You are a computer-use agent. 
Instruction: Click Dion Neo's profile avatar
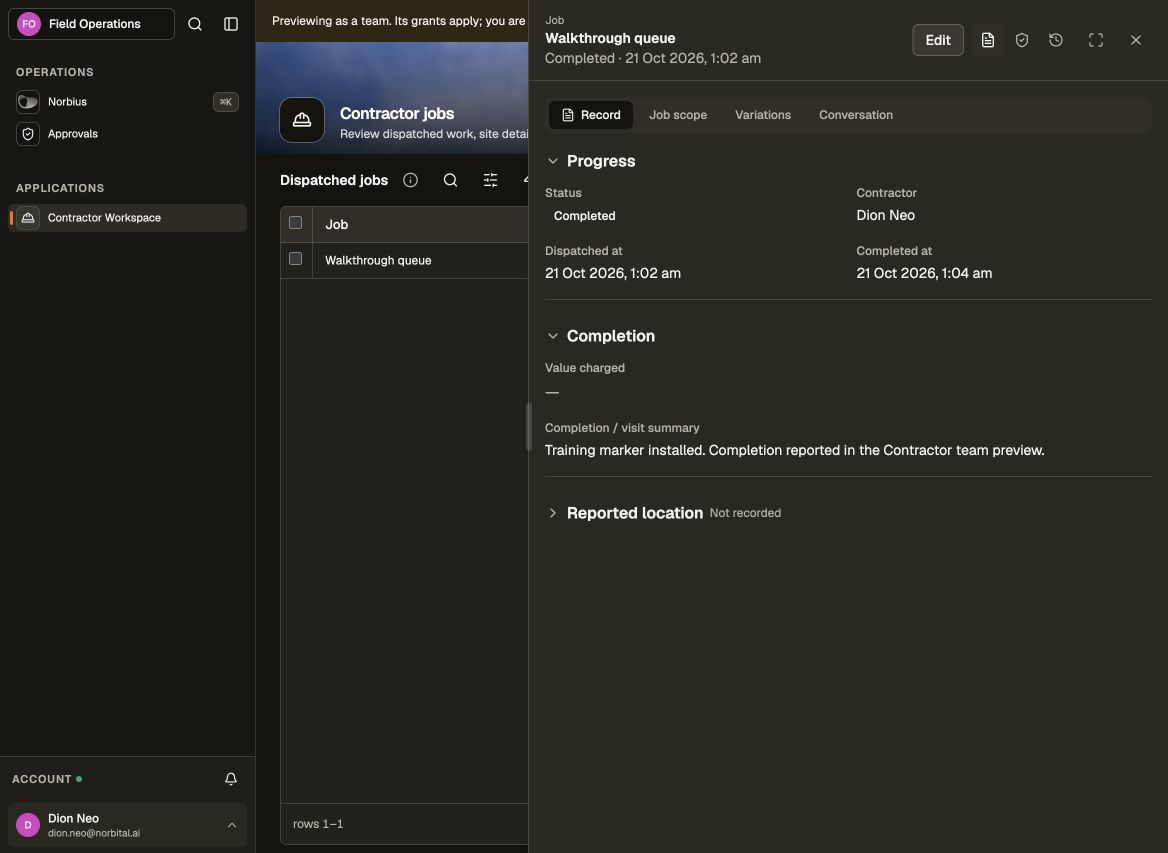click(x=28, y=825)
